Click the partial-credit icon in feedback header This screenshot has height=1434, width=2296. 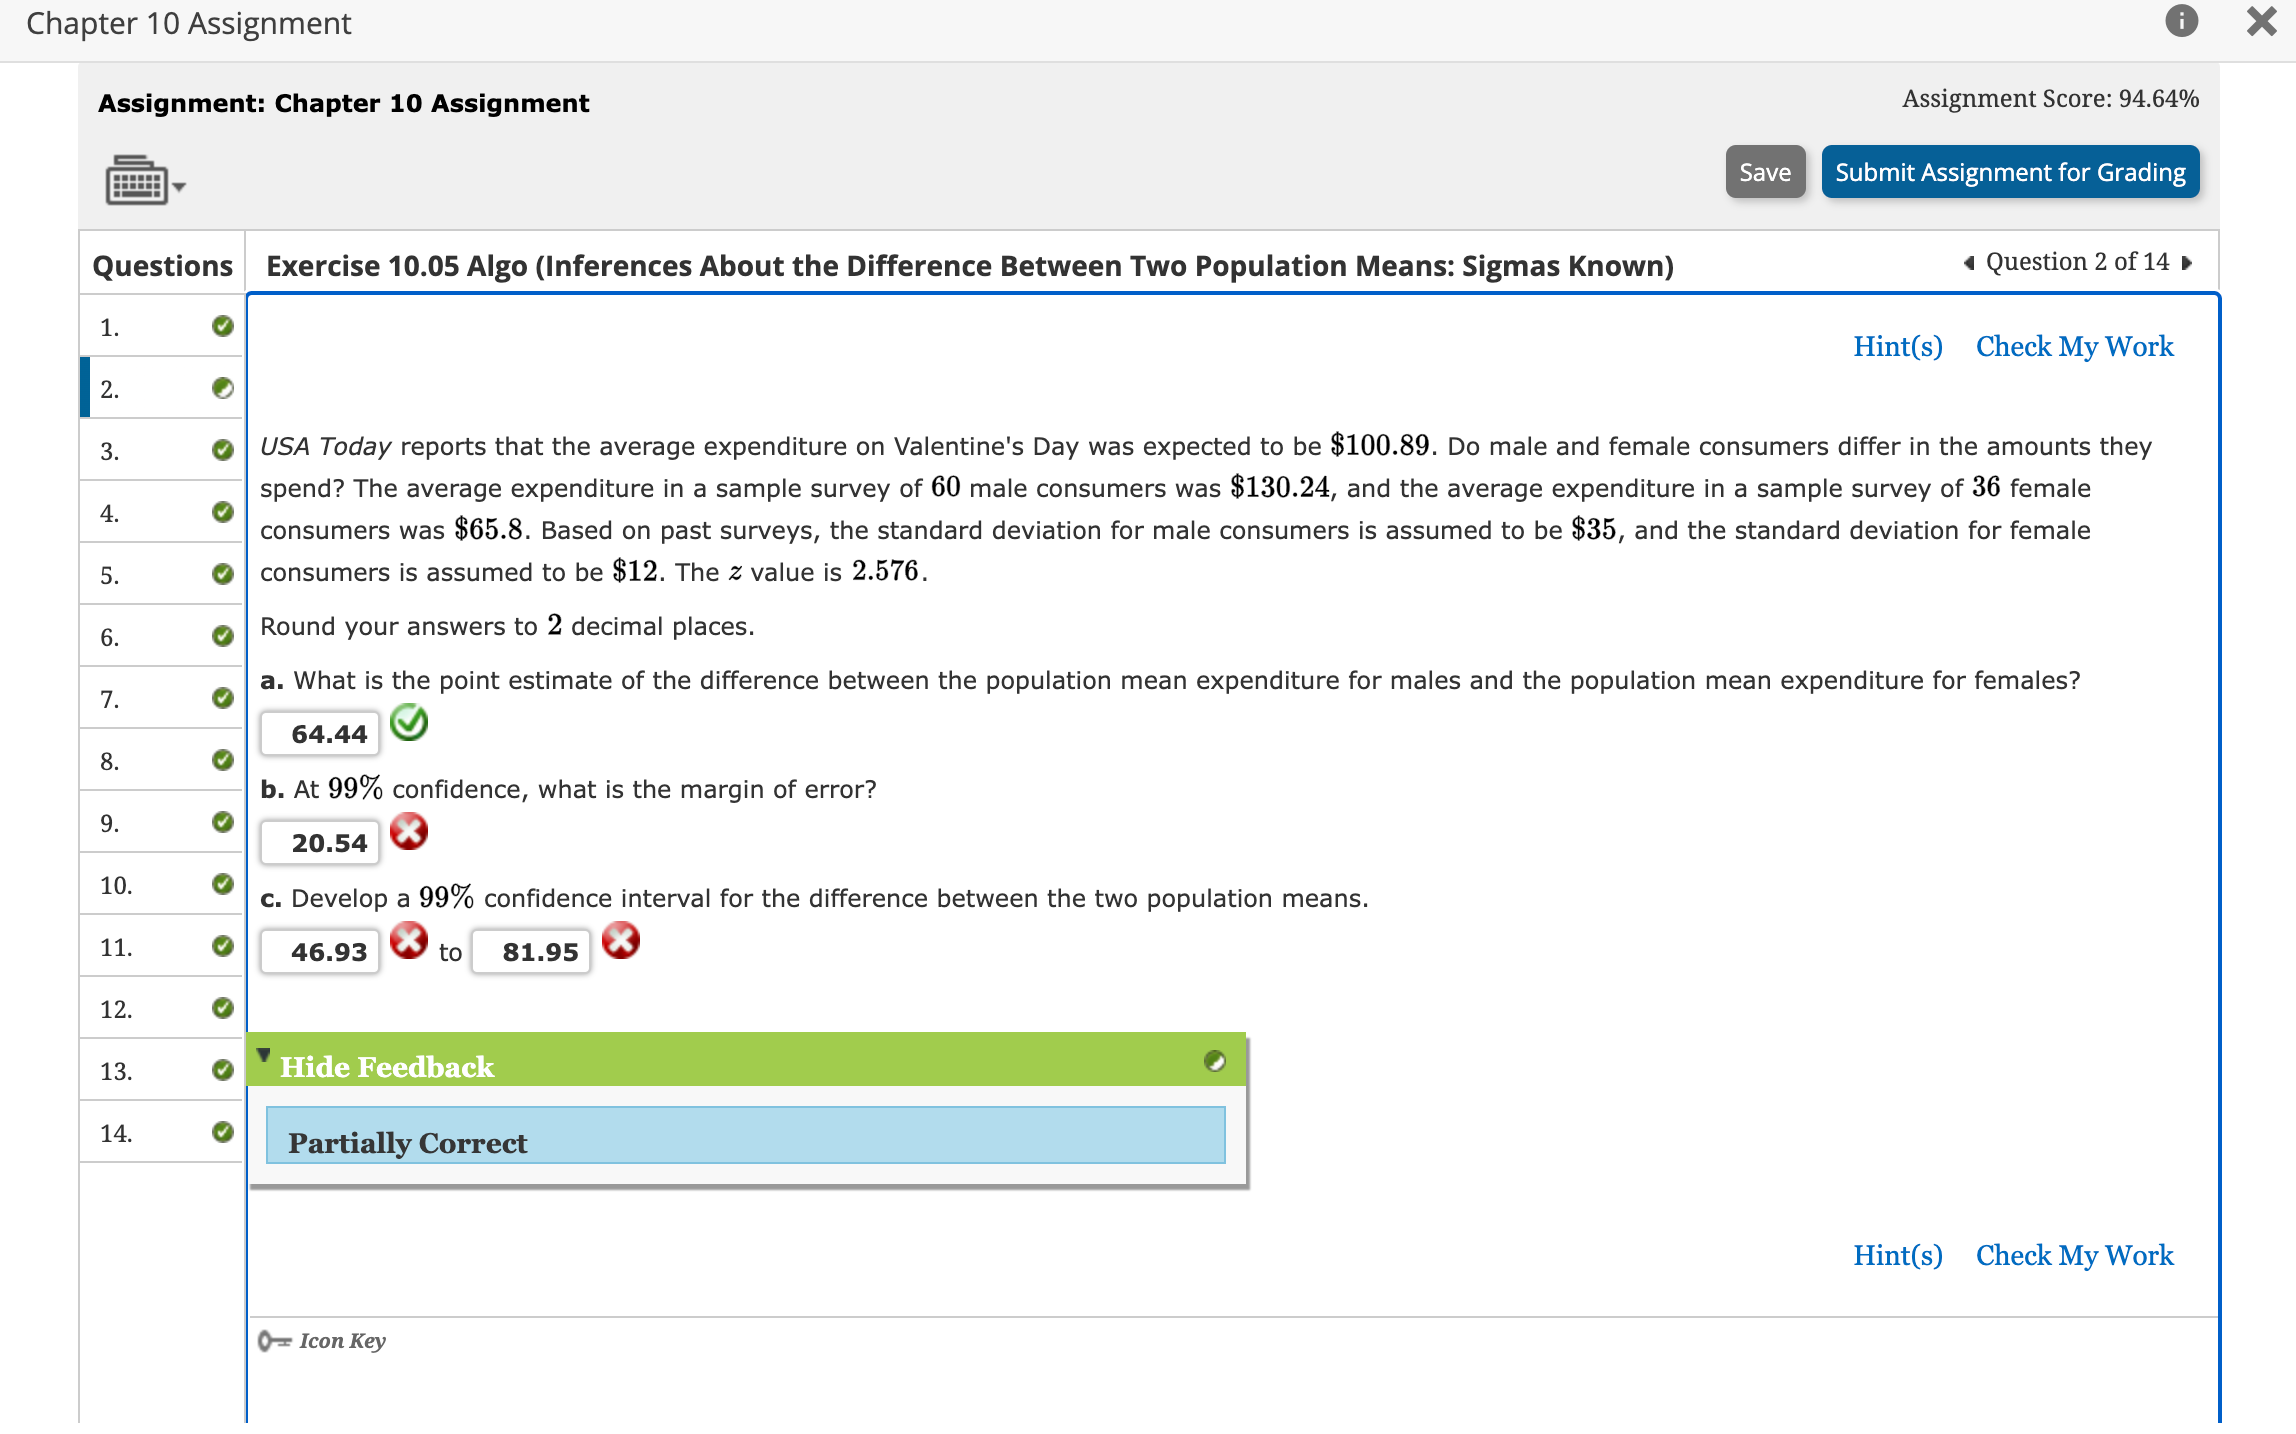pyautogui.click(x=1214, y=1061)
